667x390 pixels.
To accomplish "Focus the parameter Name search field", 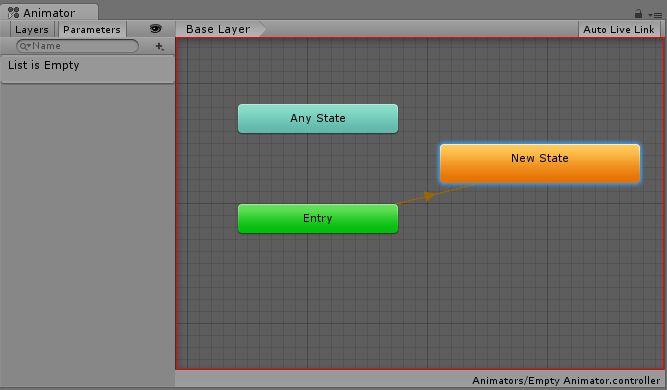I will 77,46.
